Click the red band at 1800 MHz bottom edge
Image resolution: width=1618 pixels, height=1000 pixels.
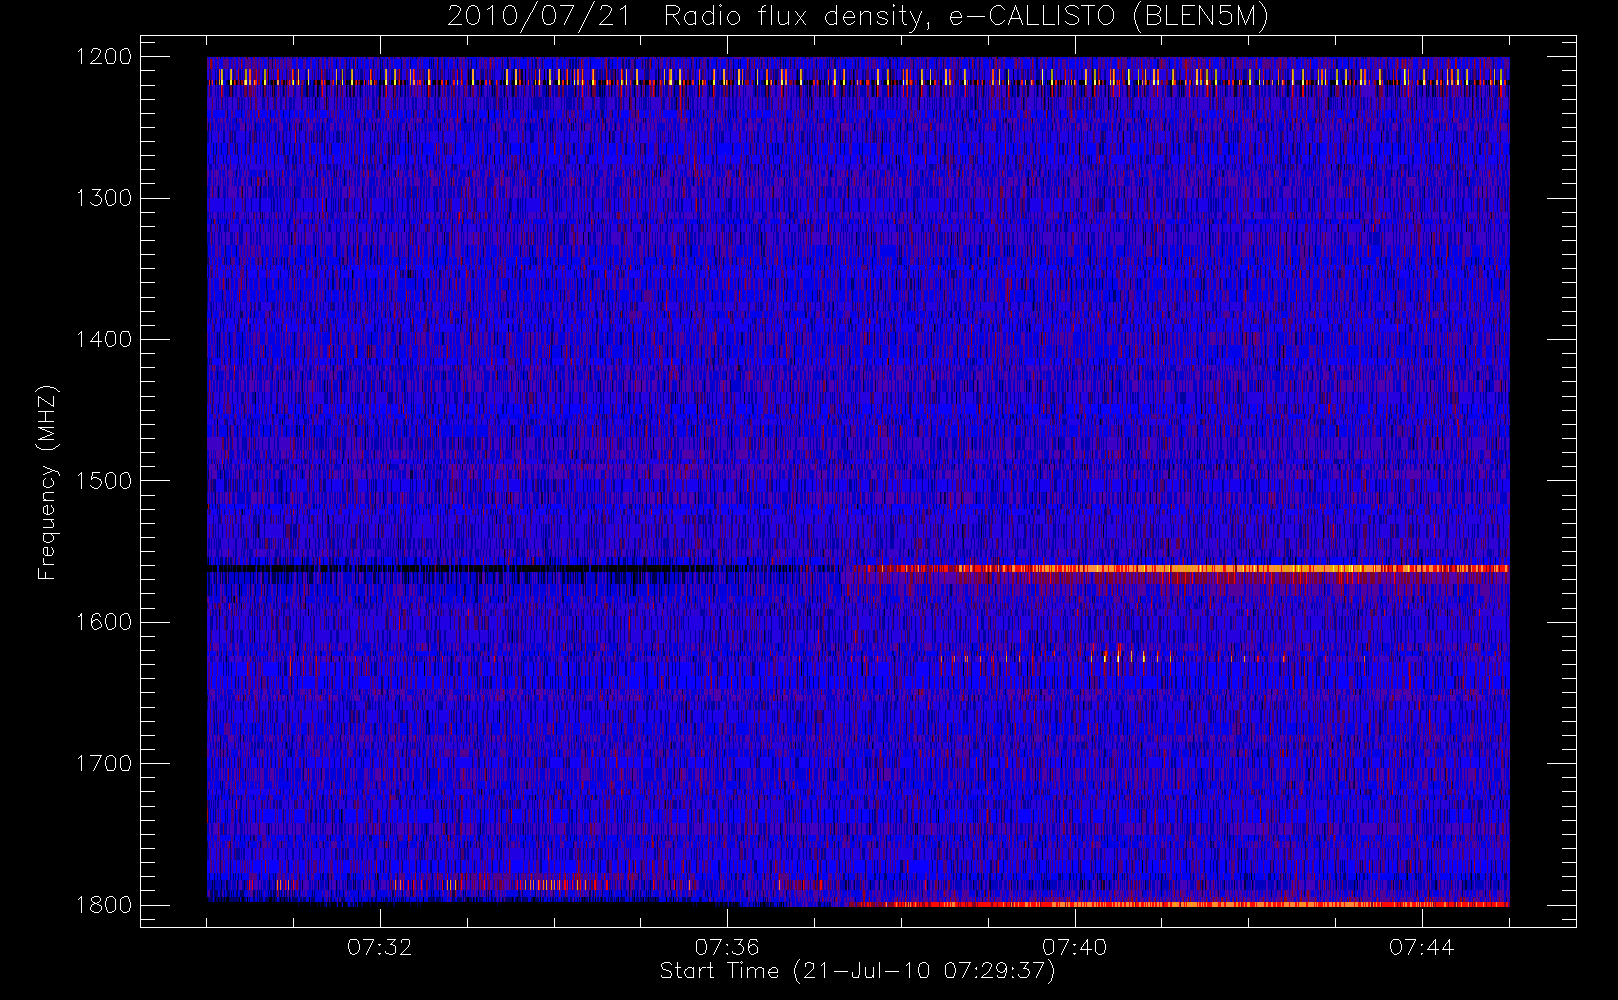coord(1180,904)
